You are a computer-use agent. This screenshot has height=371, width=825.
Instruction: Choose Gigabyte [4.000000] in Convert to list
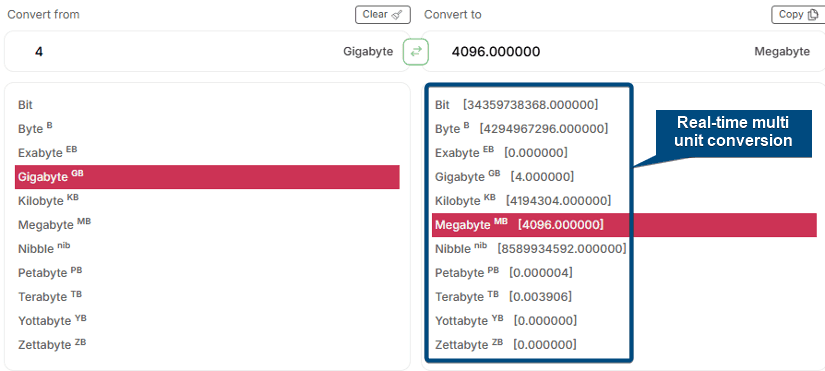point(505,177)
